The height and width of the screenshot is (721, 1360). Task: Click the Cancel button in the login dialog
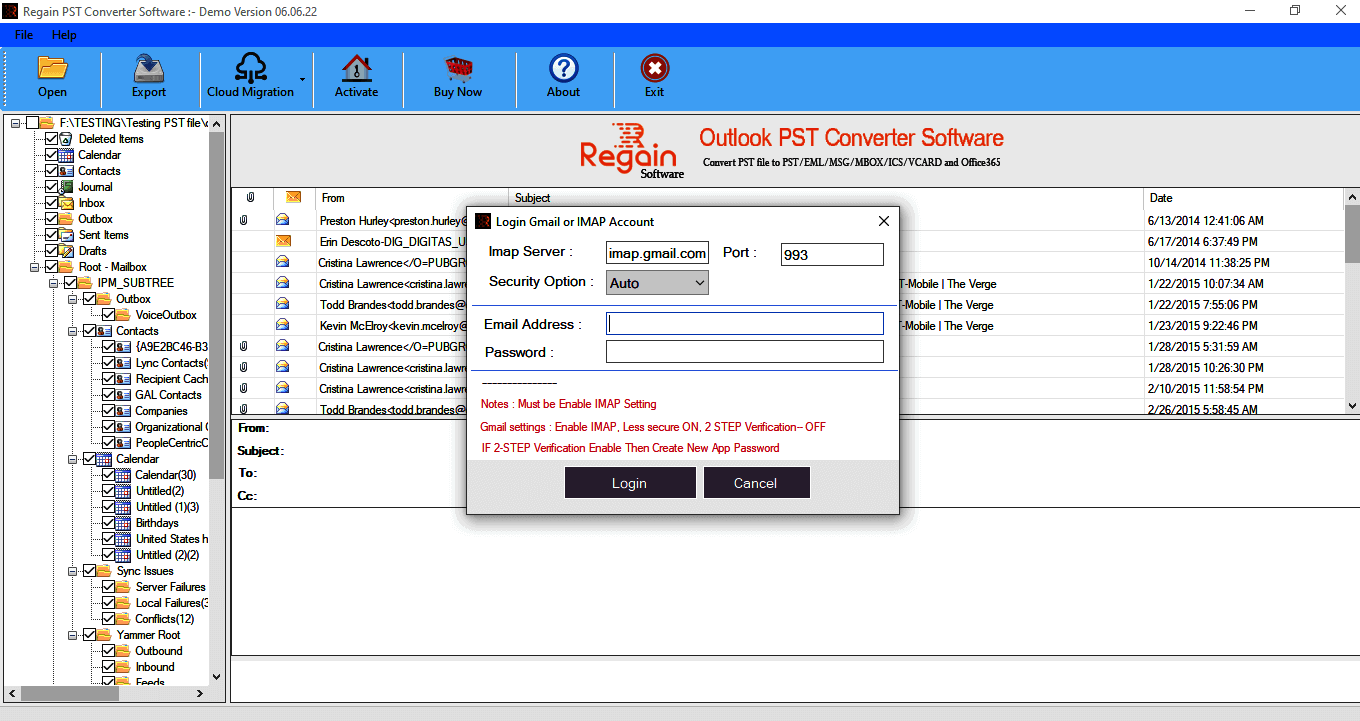click(756, 483)
